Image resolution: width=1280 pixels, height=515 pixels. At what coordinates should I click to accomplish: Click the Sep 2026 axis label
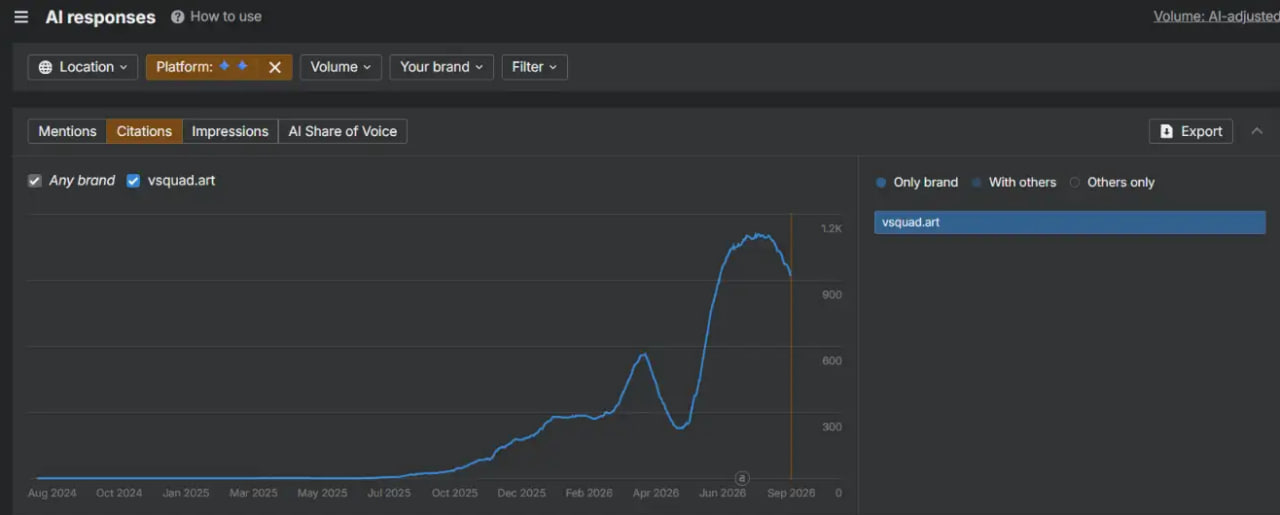point(791,493)
